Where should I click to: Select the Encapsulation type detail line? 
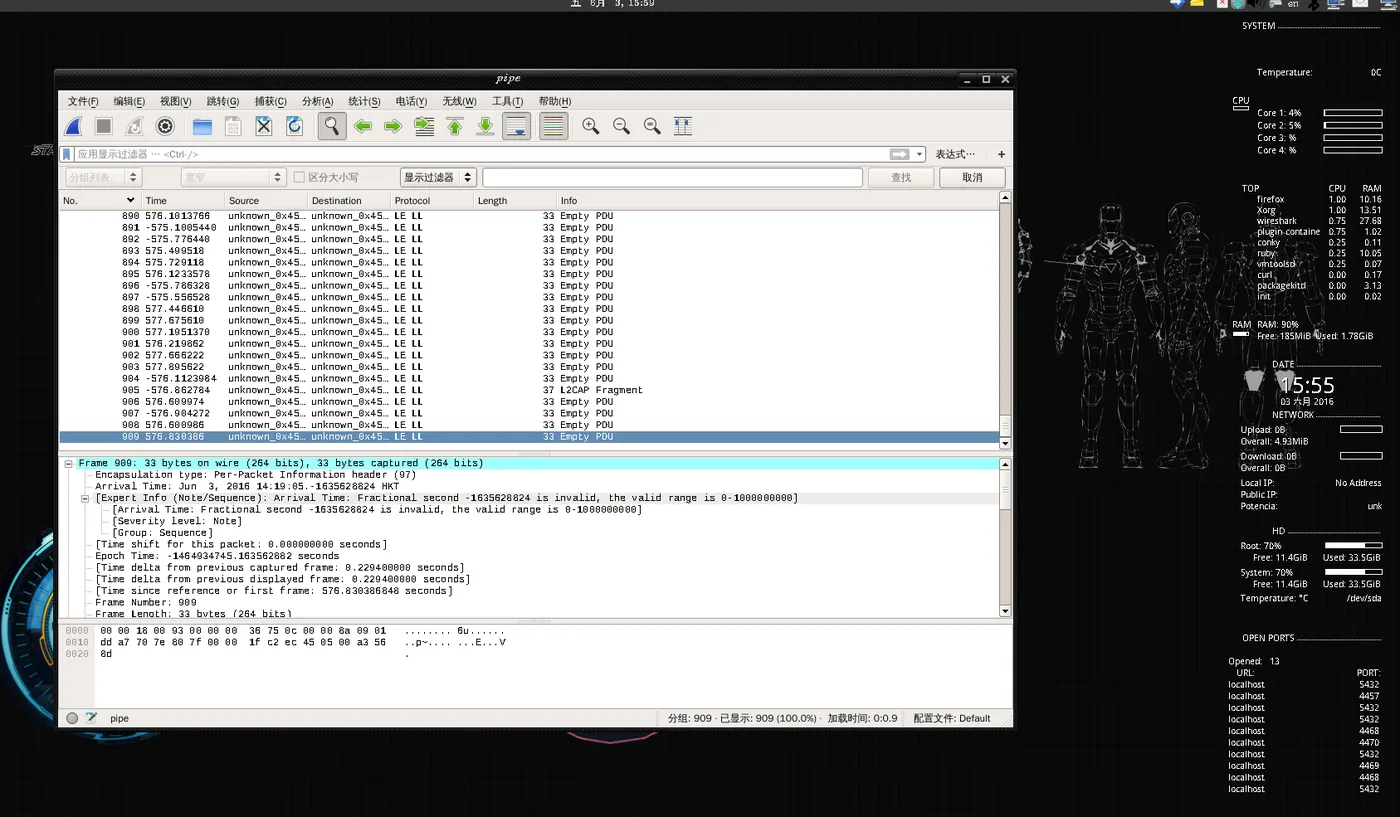tap(255, 475)
